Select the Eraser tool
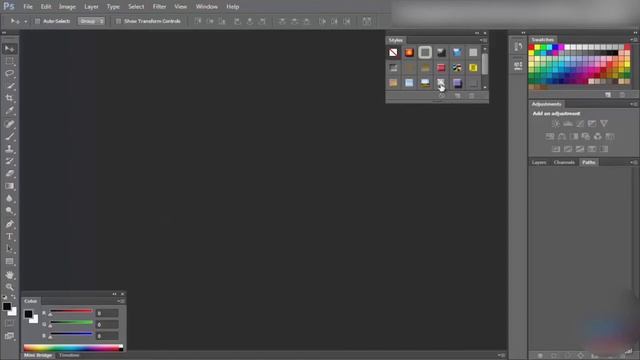 pos(9,173)
